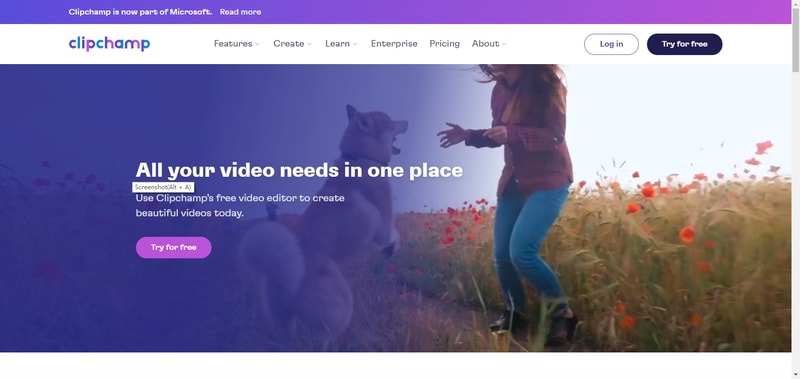The image size is (800, 379).
Task: Open the Pricing page
Action: coord(444,44)
